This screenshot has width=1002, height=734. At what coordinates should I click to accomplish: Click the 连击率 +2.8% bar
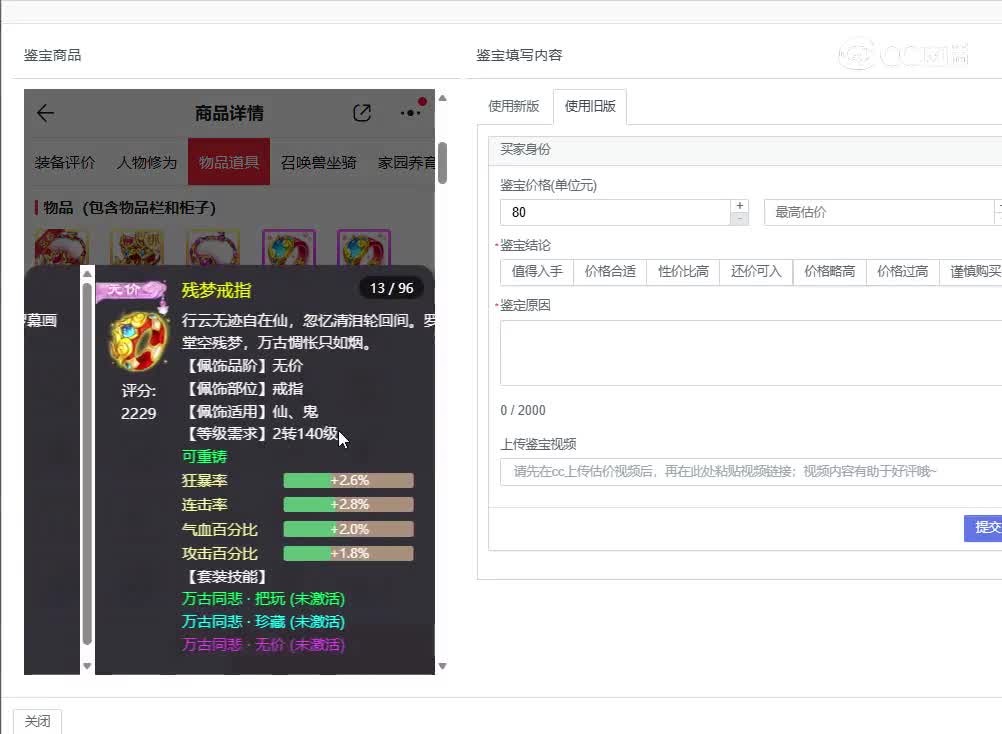coord(348,505)
